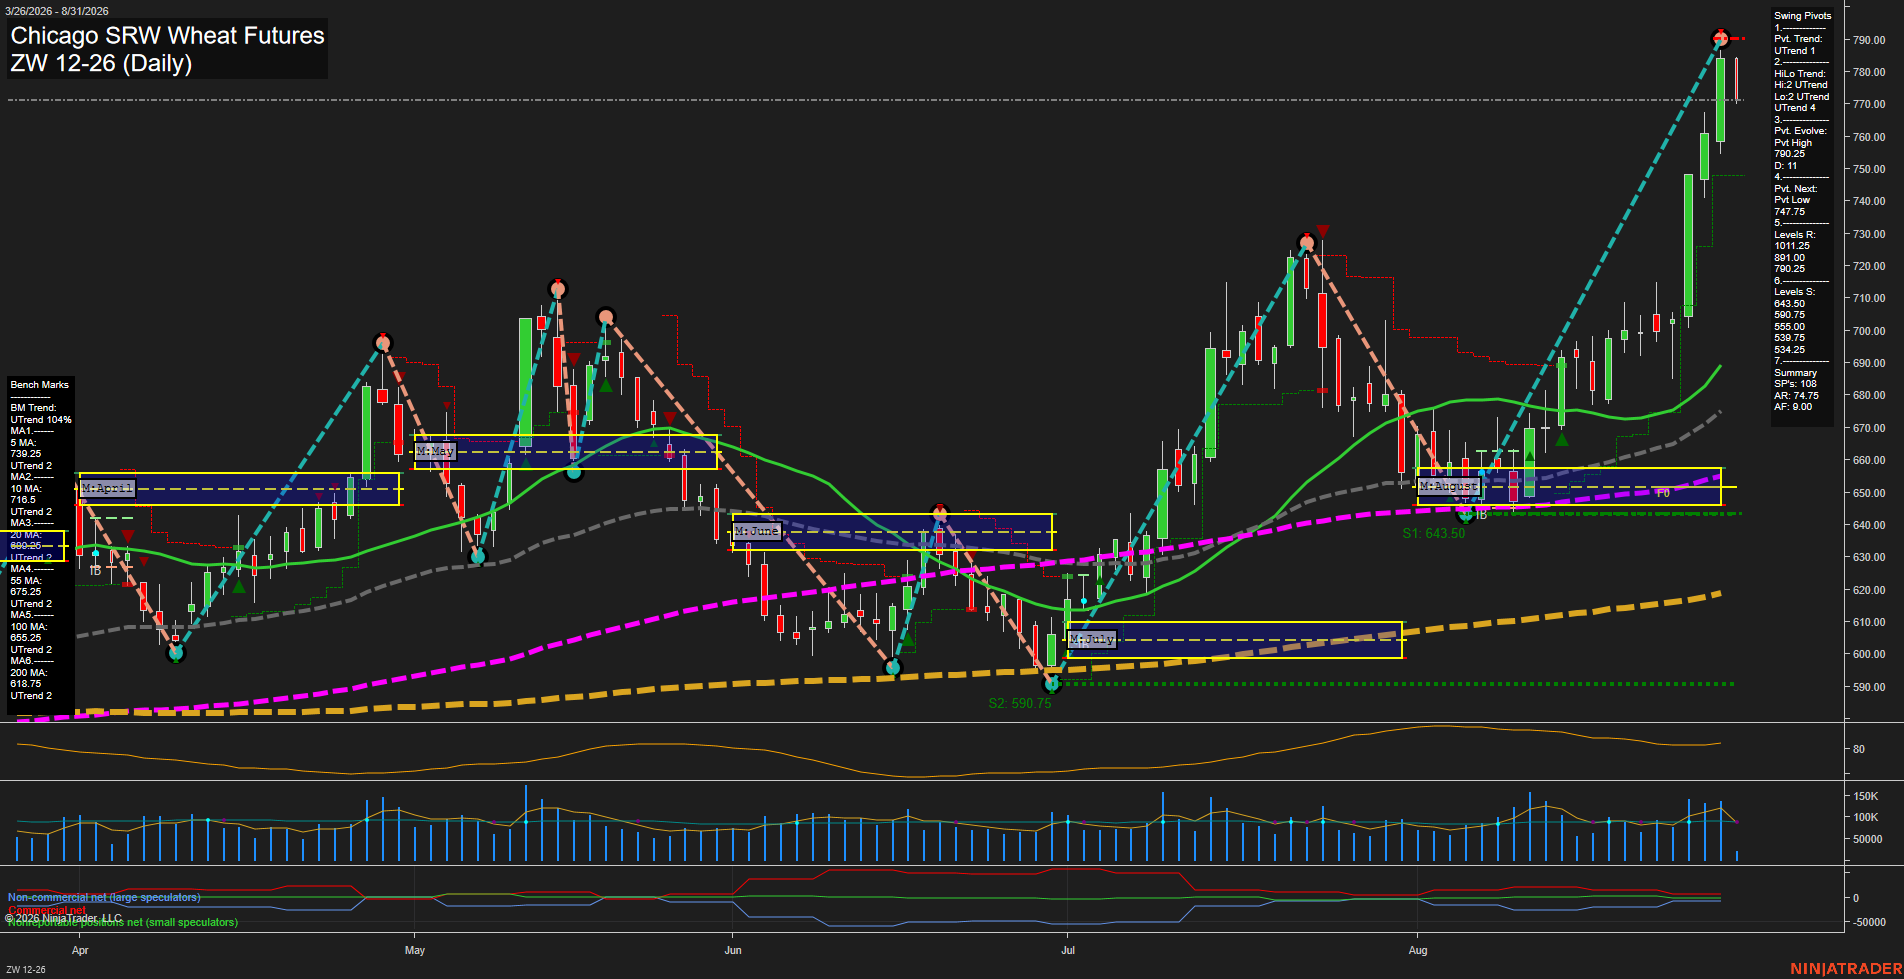Select the M:May monthly range label

[x=435, y=451]
